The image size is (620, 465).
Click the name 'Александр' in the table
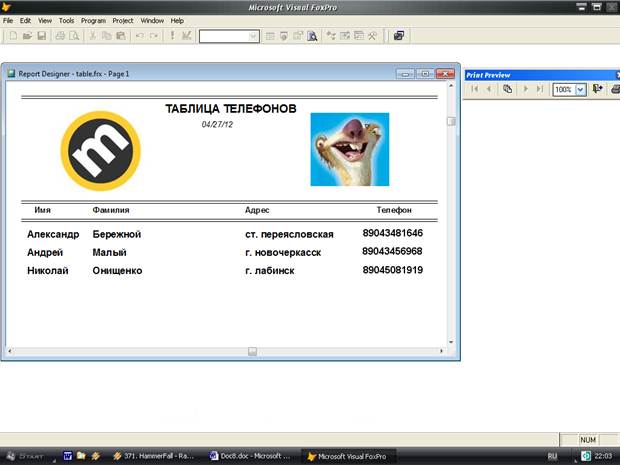(53, 234)
